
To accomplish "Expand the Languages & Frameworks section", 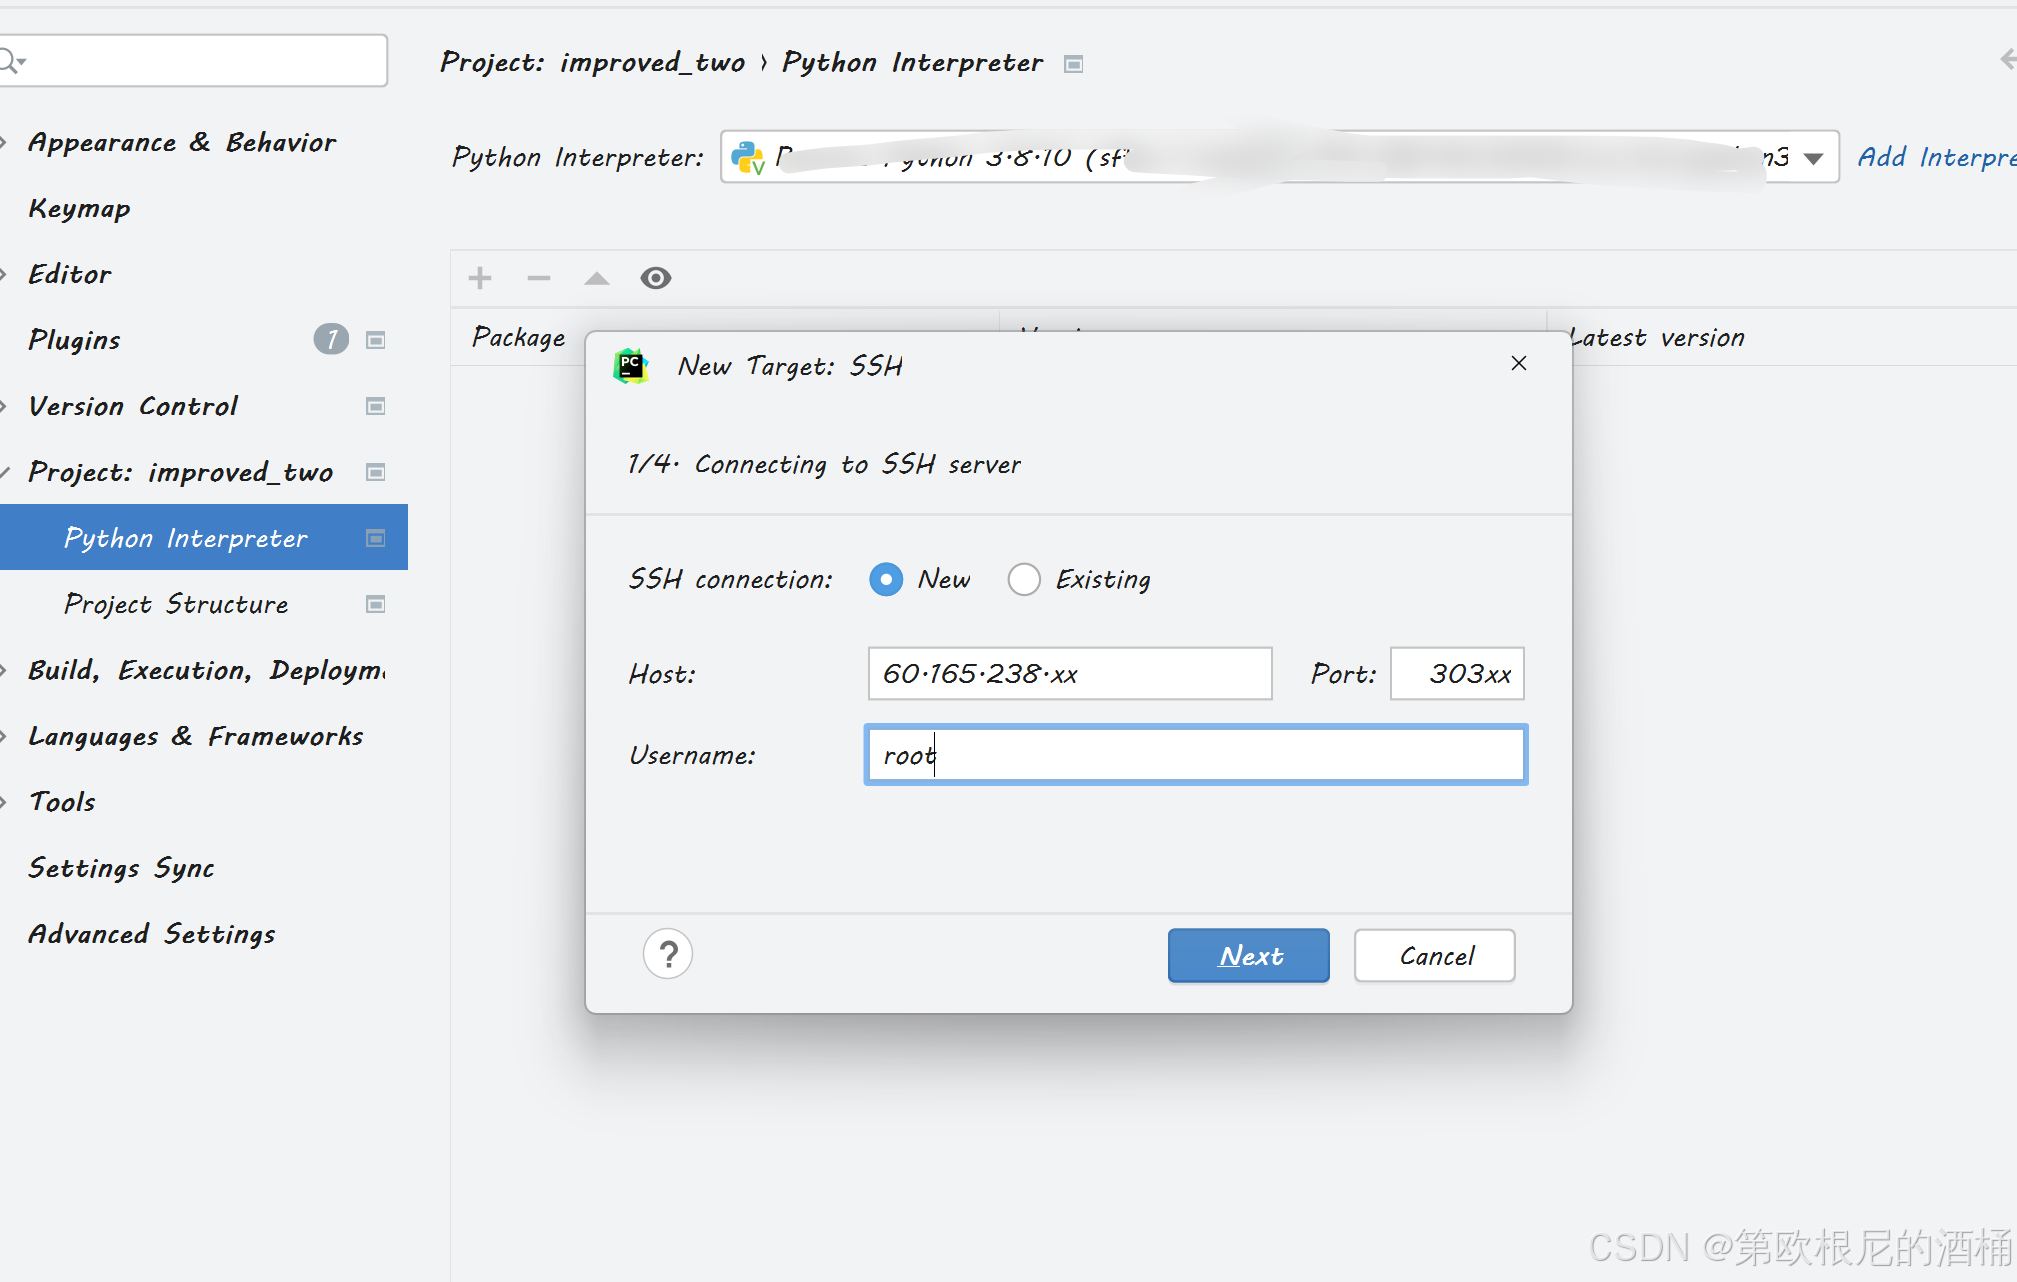I will (4, 736).
